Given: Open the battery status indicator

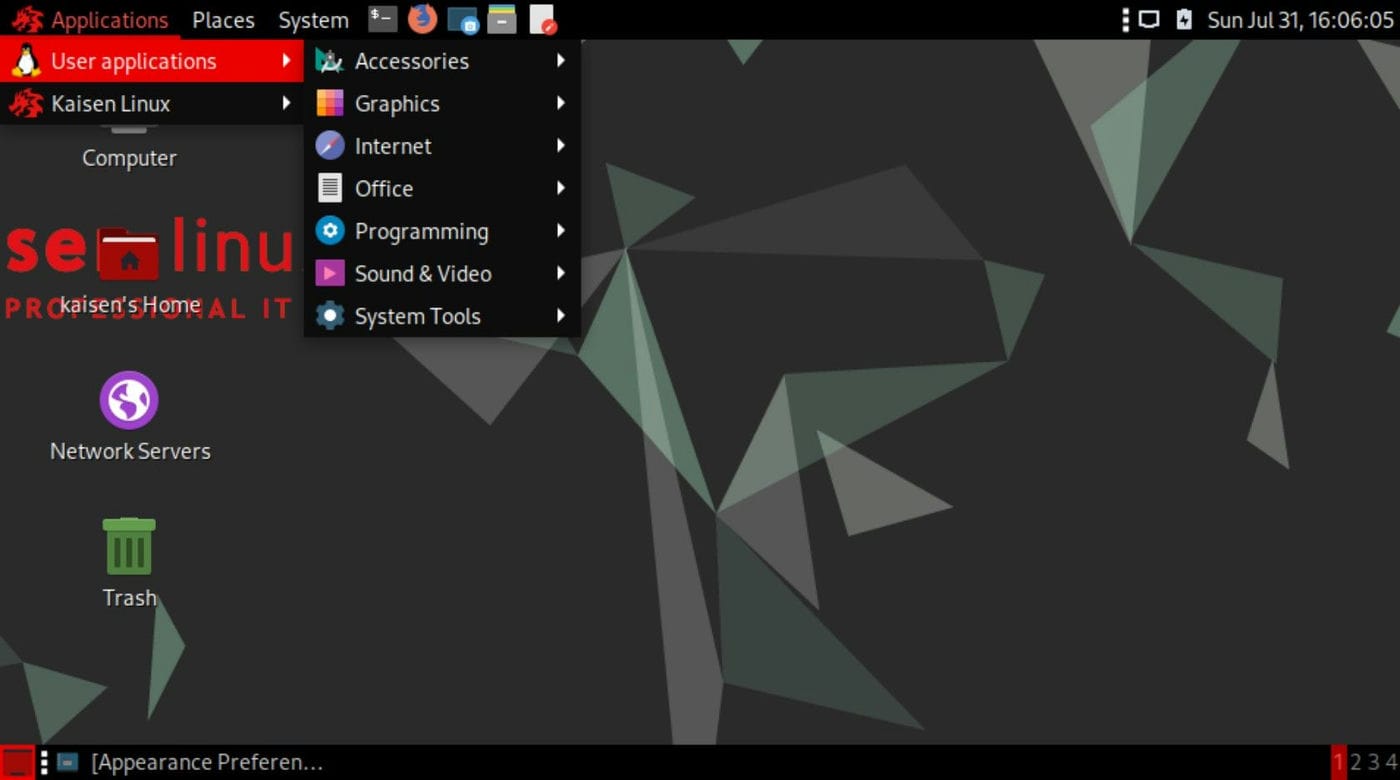Looking at the screenshot, I should pyautogui.click(x=1182, y=18).
